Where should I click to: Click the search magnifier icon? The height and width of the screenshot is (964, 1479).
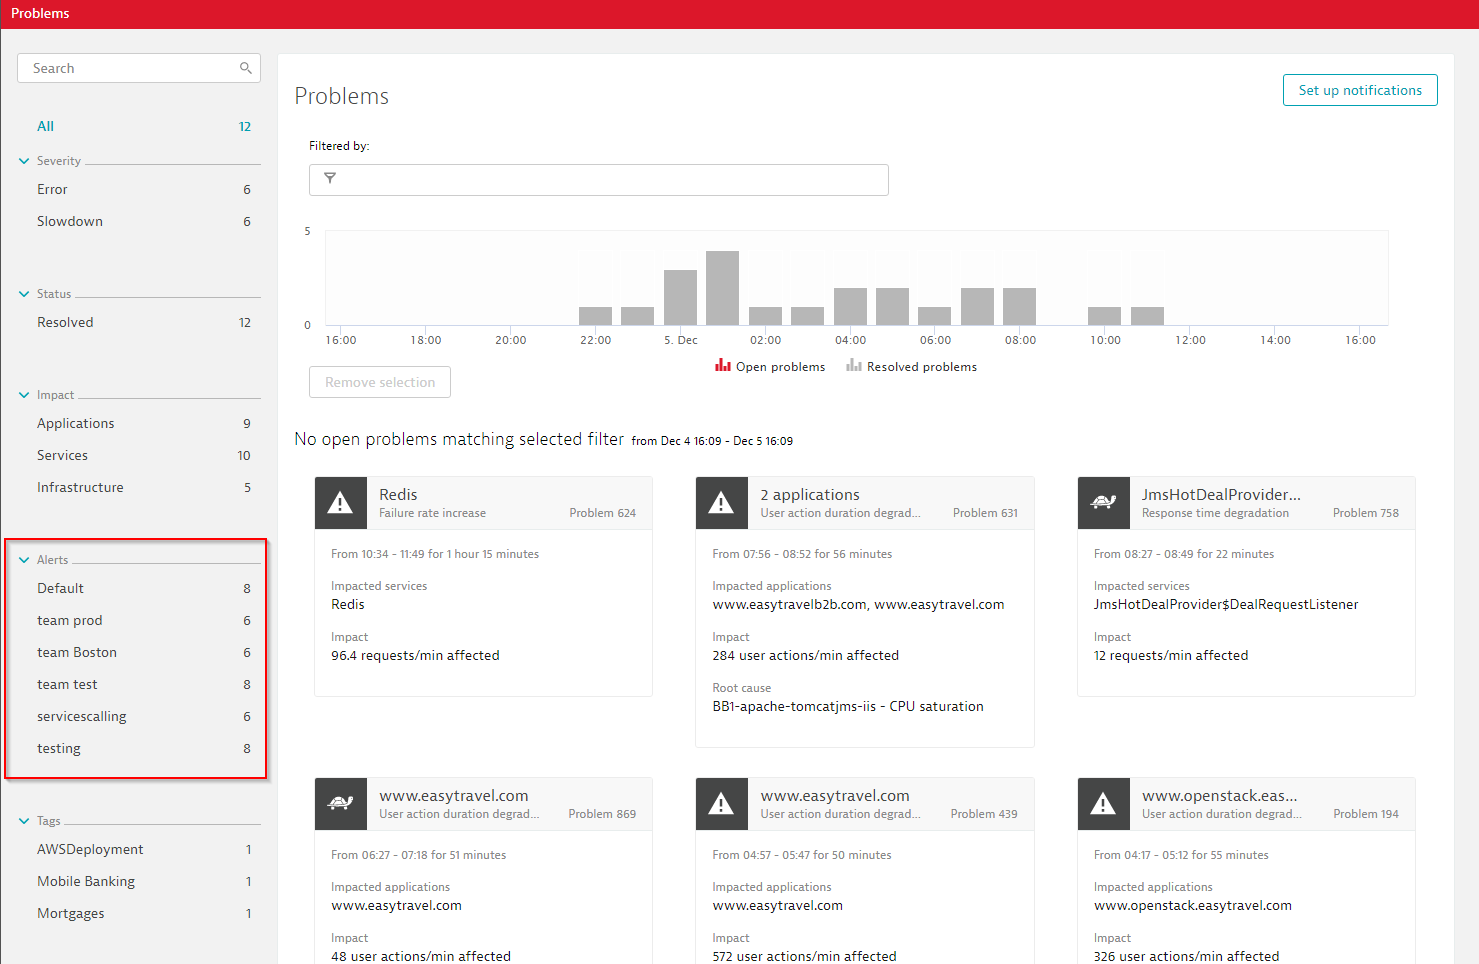(245, 68)
